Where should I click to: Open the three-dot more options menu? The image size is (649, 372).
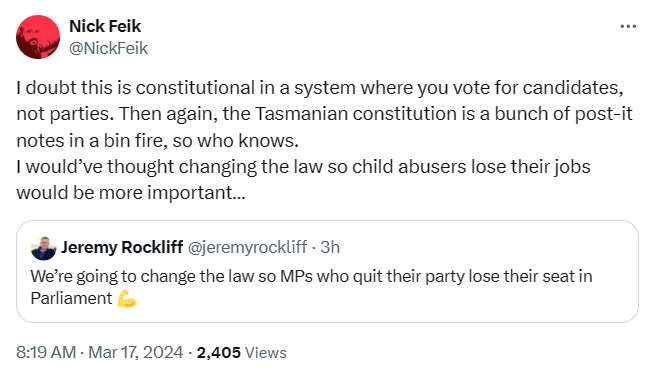coord(628,27)
